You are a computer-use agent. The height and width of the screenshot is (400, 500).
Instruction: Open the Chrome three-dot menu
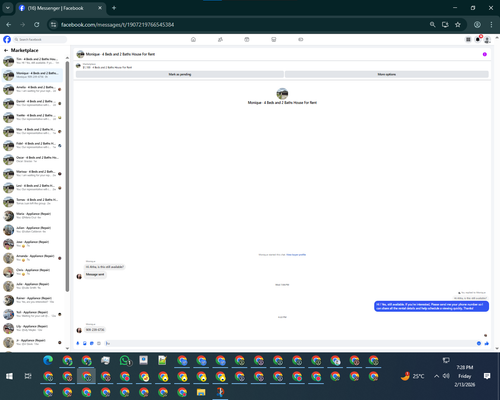coord(491,25)
